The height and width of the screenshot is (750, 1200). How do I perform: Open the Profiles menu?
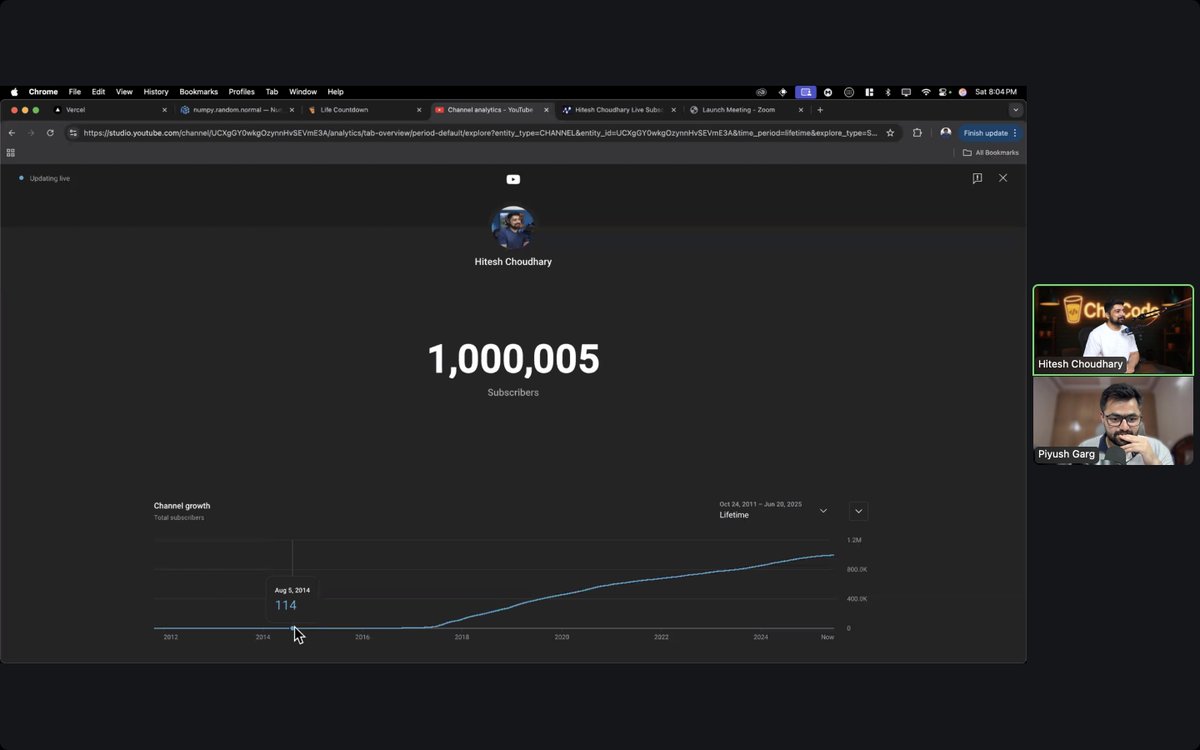coord(242,92)
